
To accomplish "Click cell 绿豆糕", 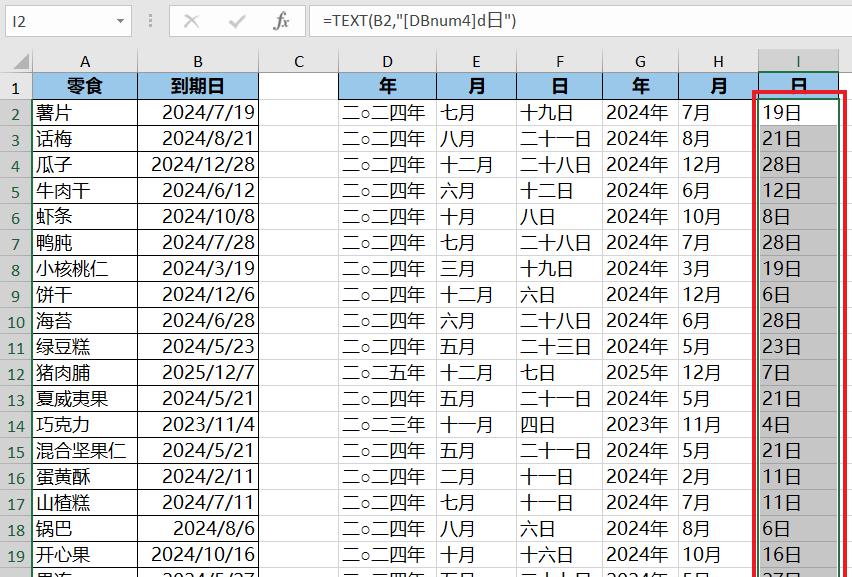I will [85, 347].
